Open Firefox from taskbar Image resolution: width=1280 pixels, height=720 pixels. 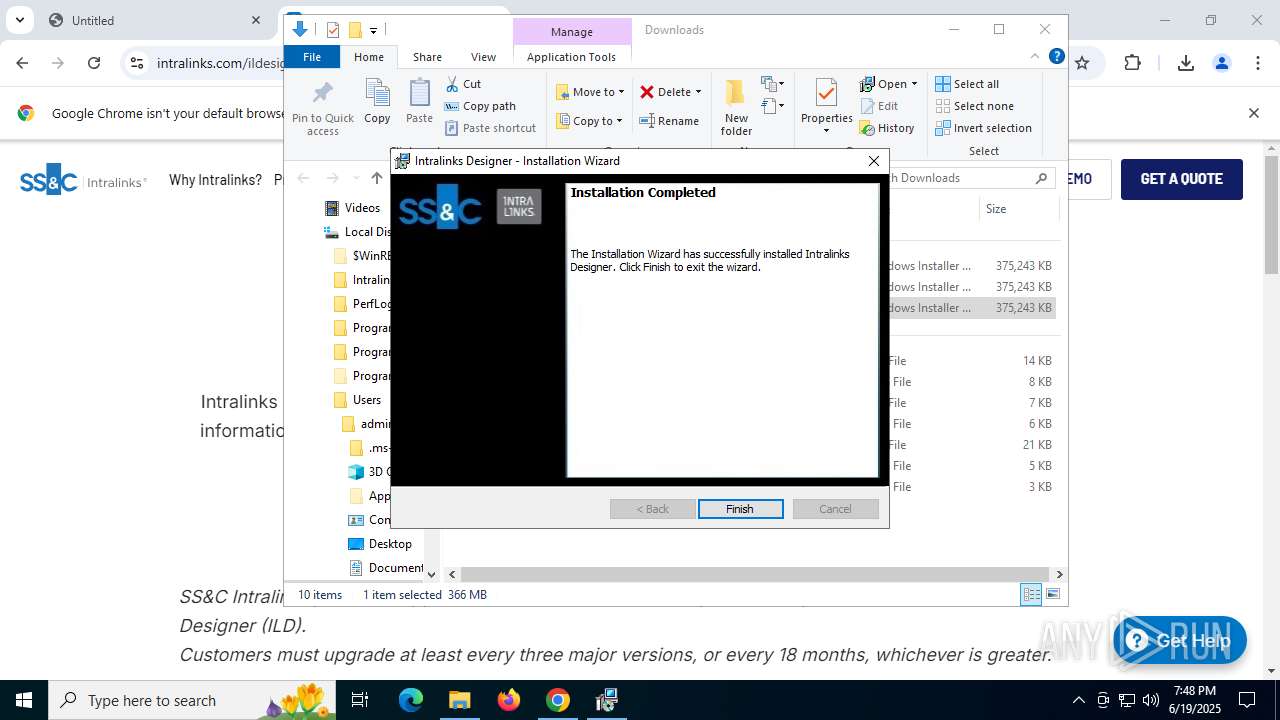(509, 700)
